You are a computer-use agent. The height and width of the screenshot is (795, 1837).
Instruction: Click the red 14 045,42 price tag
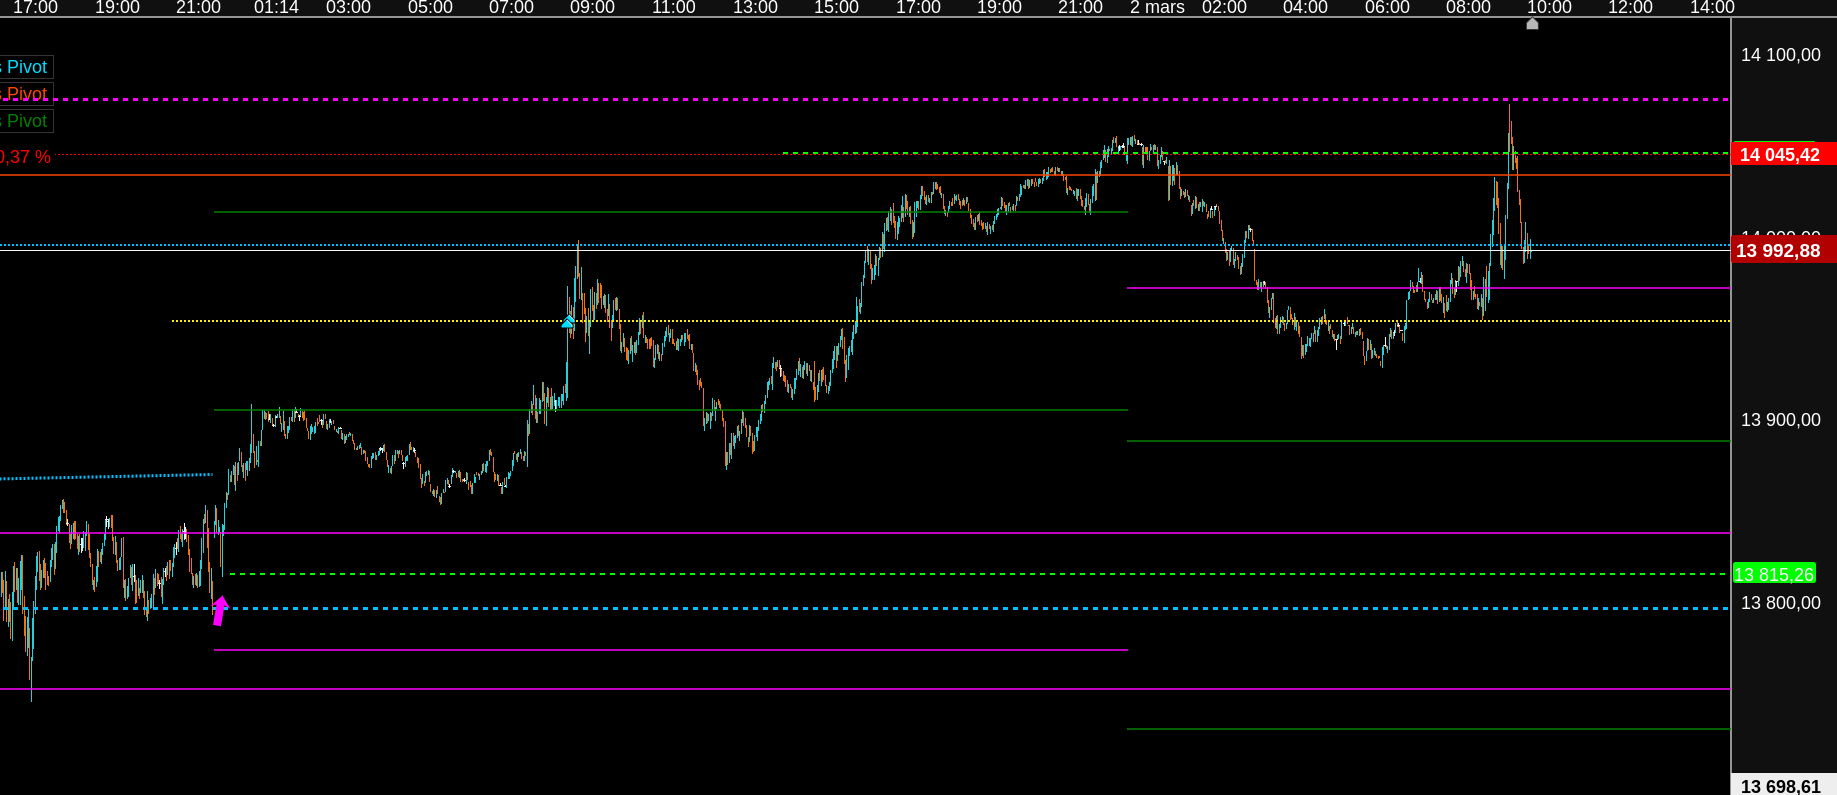1782,154
